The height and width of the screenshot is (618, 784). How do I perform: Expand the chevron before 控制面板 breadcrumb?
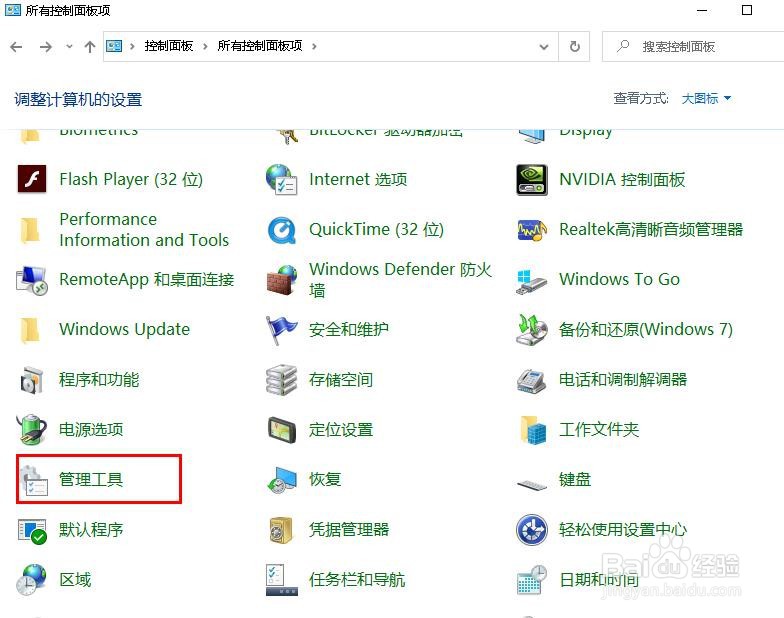coord(132,46)
